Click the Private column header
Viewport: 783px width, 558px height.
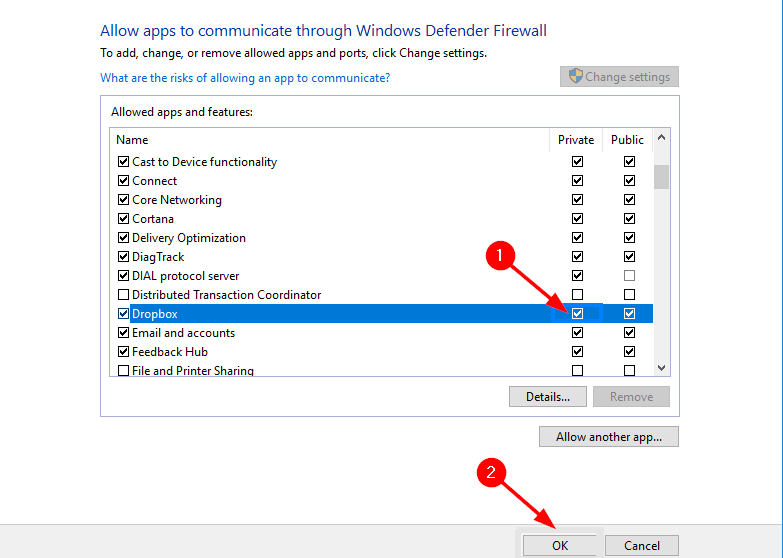click(x=576, y=140)
